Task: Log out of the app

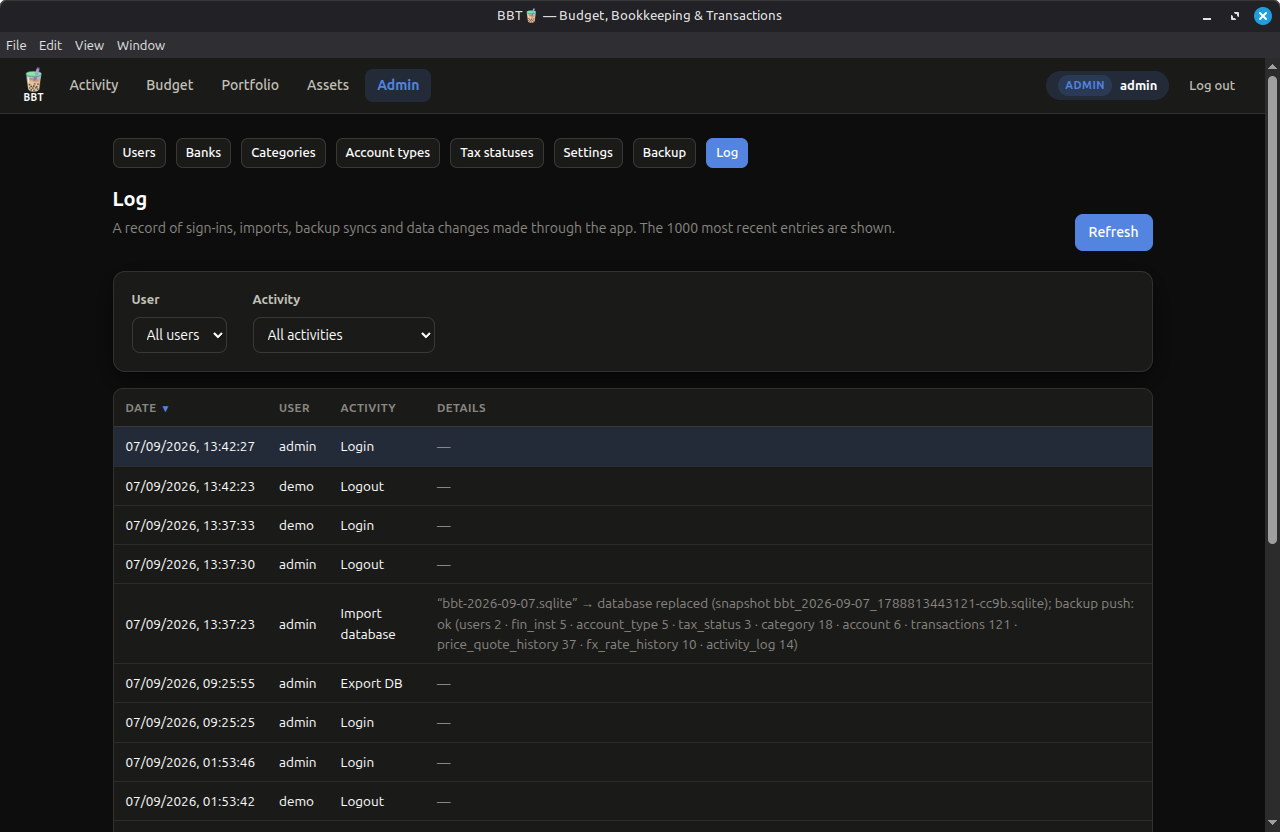Action: [x=1212, y=85]
